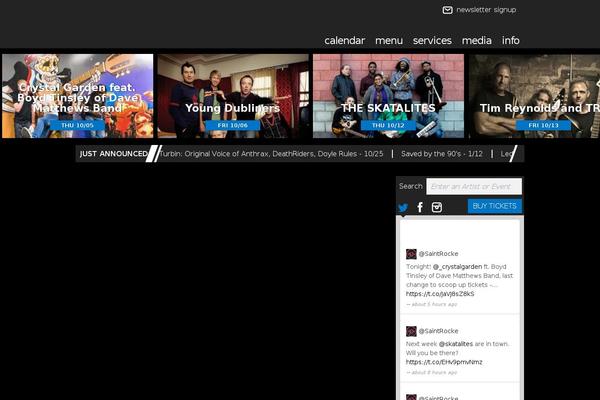Show the Instagram feed tab

coord(437,207)
